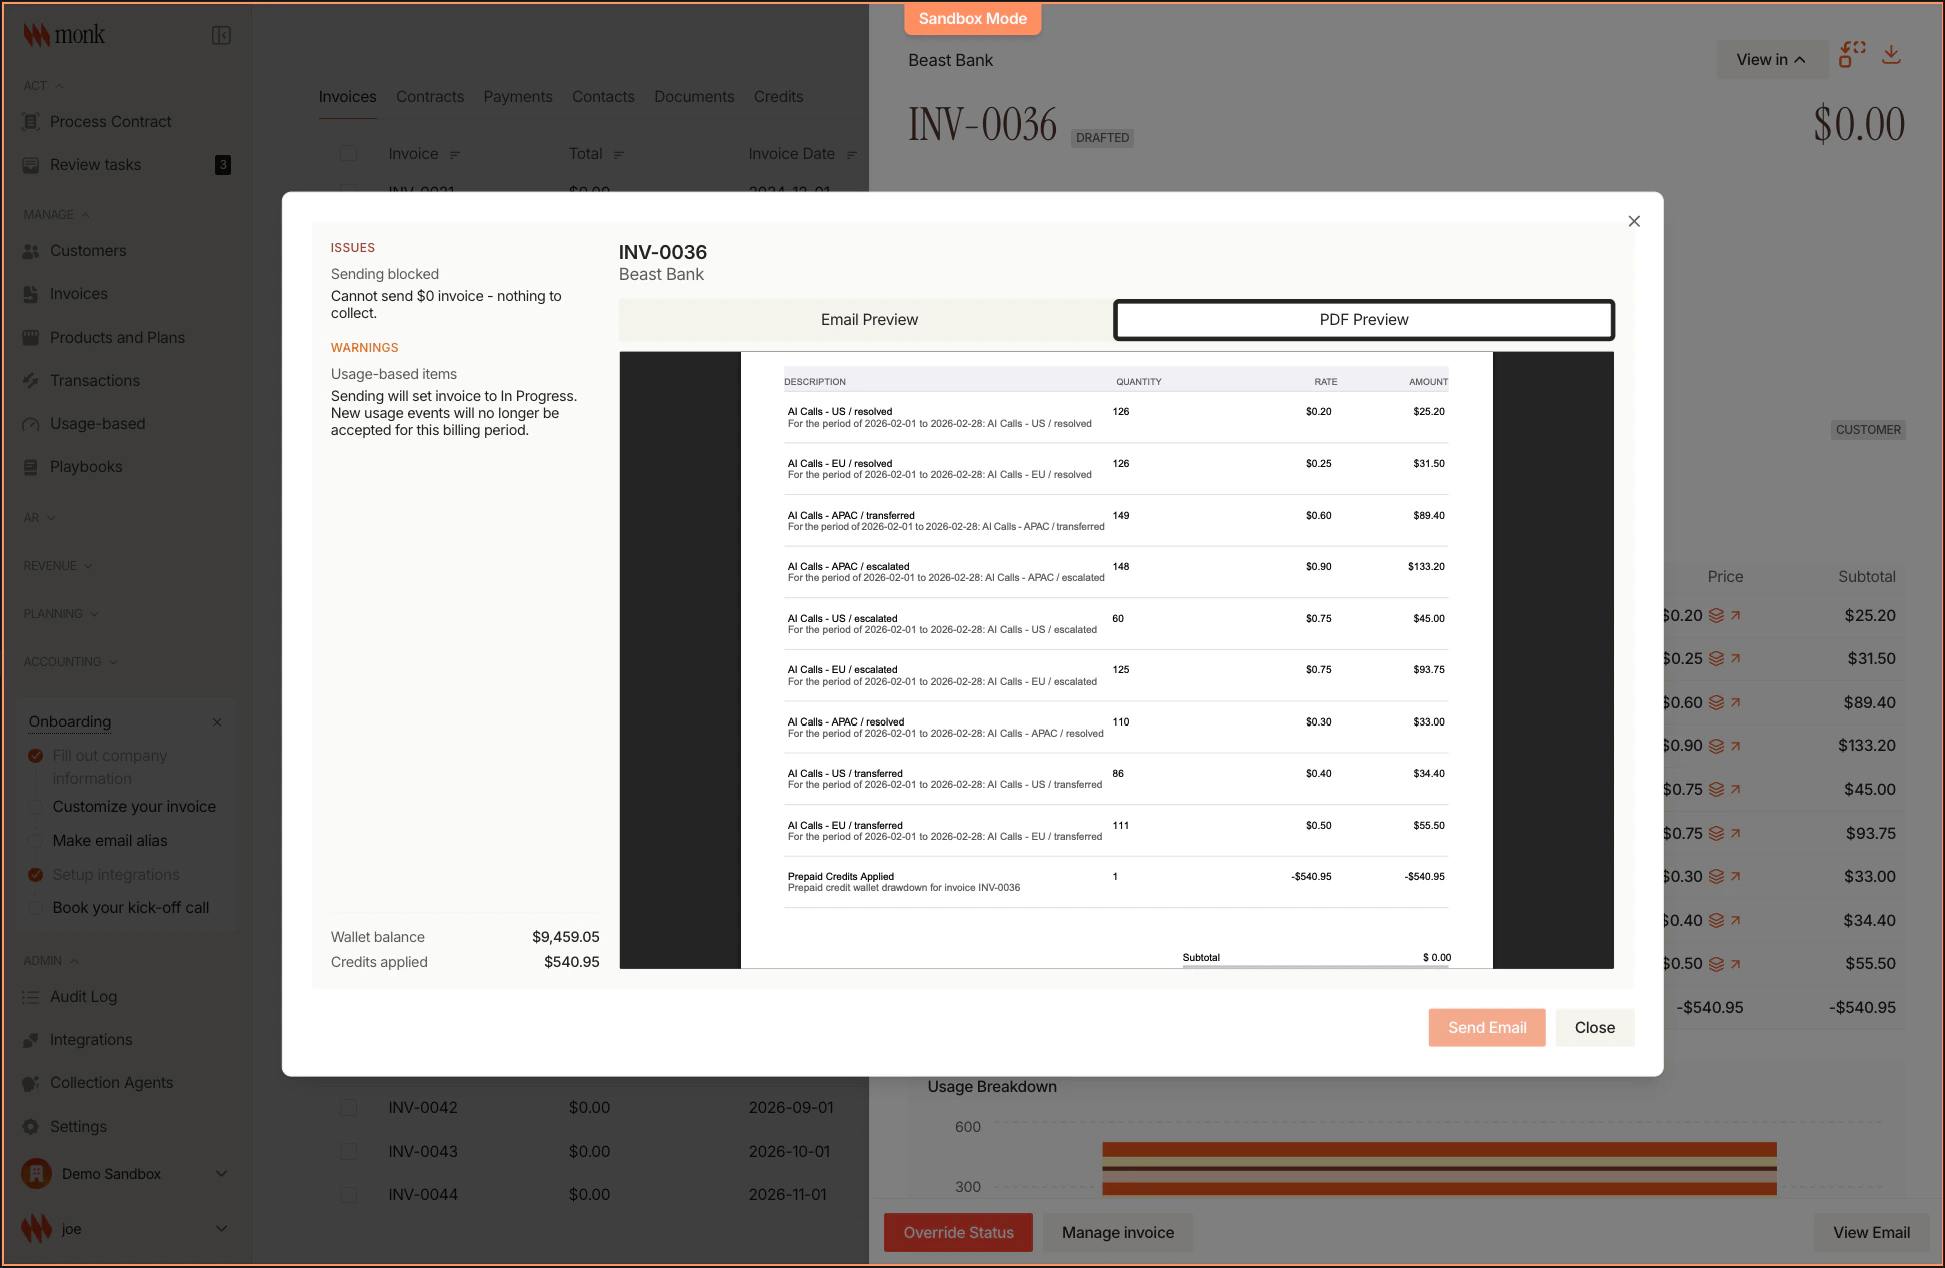Collapse the ADMIN sidebar section

coord(51,961)
